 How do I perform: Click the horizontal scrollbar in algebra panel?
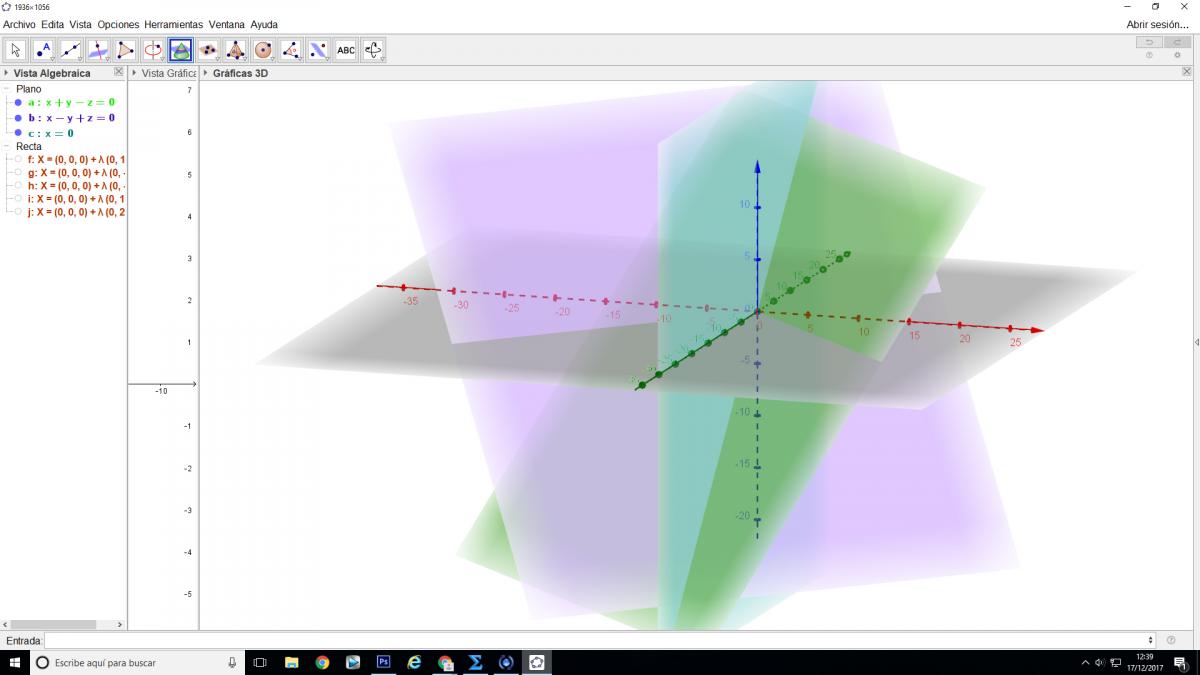pos(55,624)
